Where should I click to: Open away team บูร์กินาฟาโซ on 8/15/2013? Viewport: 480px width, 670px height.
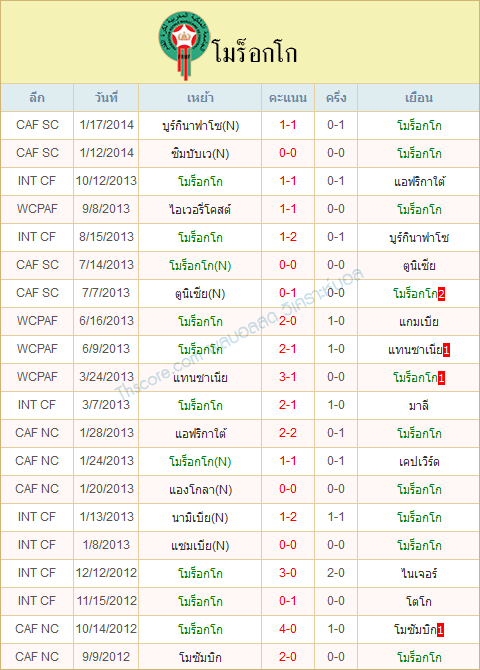coord(419,238)
